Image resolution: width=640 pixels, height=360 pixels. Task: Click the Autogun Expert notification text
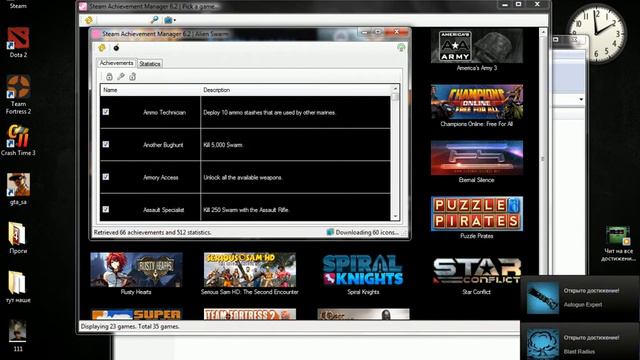(583, 304)
